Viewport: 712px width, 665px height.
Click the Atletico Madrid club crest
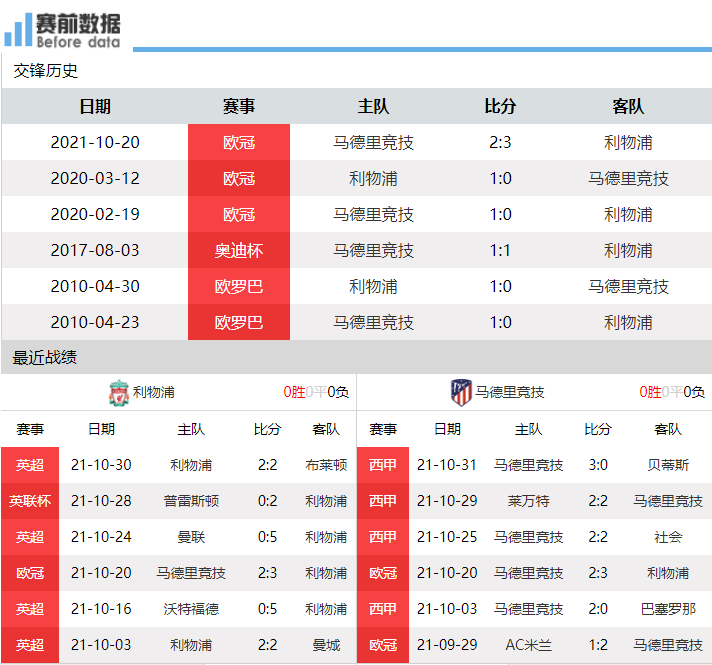coord(461,392)
